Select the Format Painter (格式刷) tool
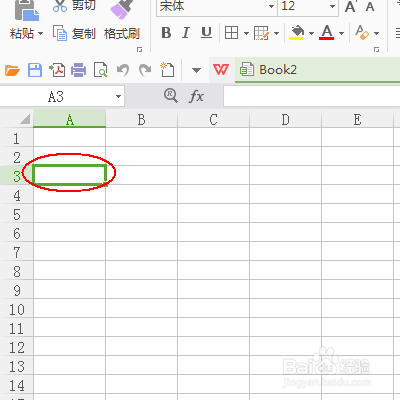This screenshot has height=400, width=400. point(122,34)
